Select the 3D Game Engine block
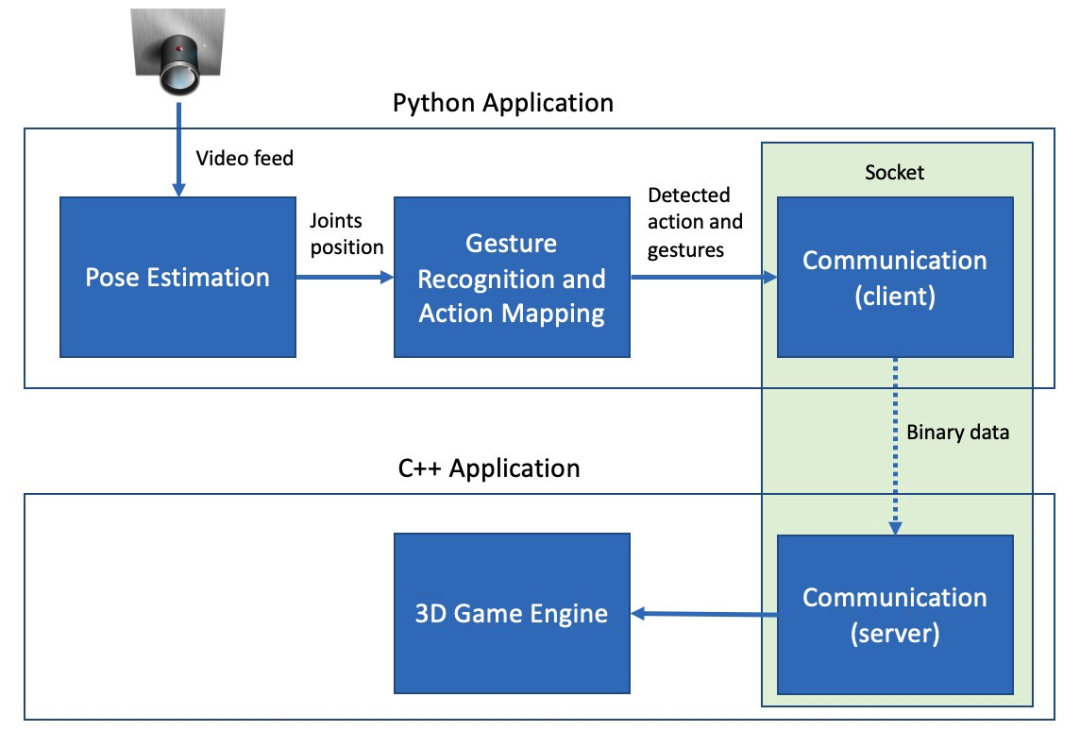Screen dimensions: 1080x748 (512, 613)
